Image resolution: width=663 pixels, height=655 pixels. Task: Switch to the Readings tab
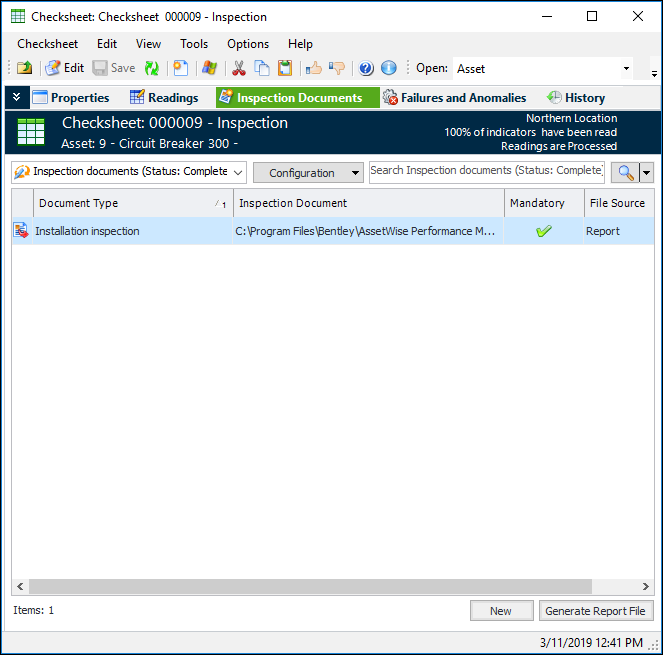164,98
